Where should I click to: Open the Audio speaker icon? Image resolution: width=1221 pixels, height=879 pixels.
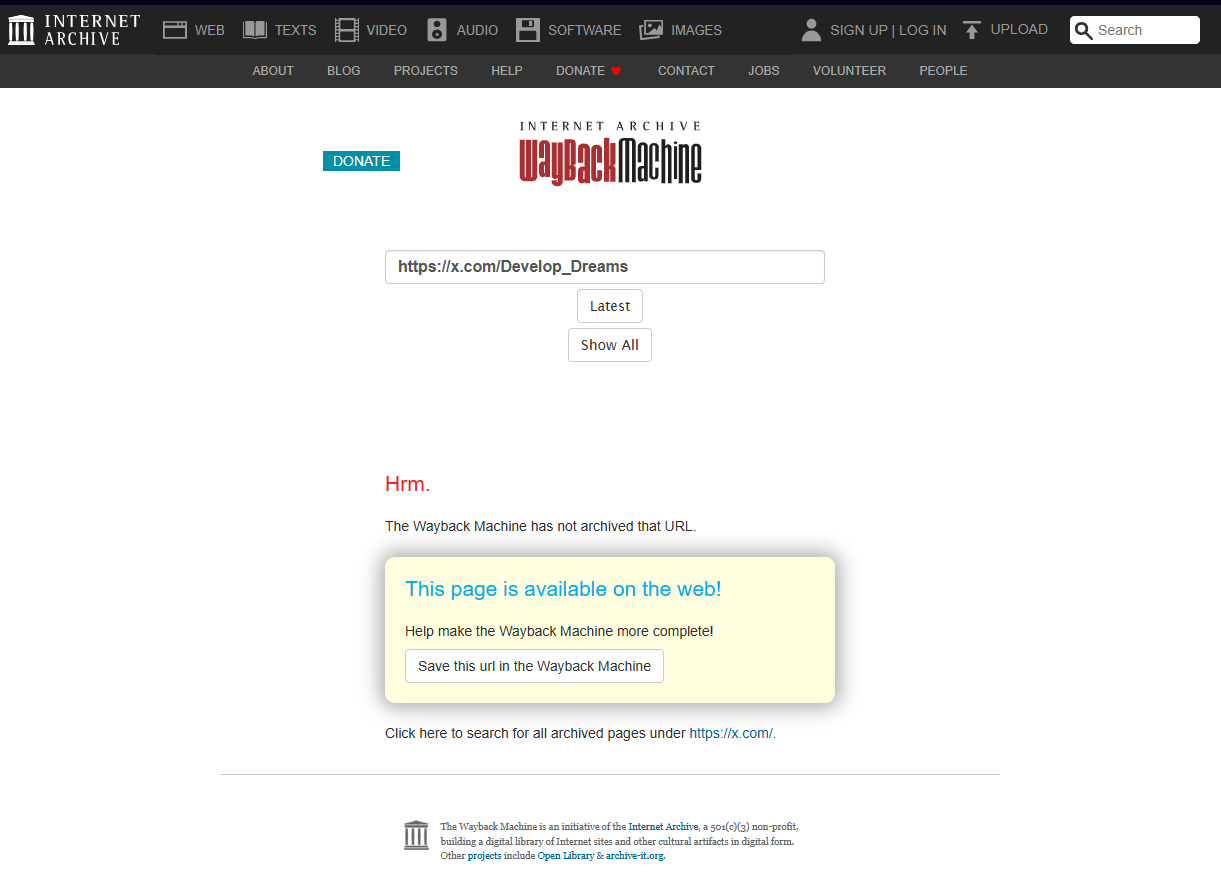point(437,30)
